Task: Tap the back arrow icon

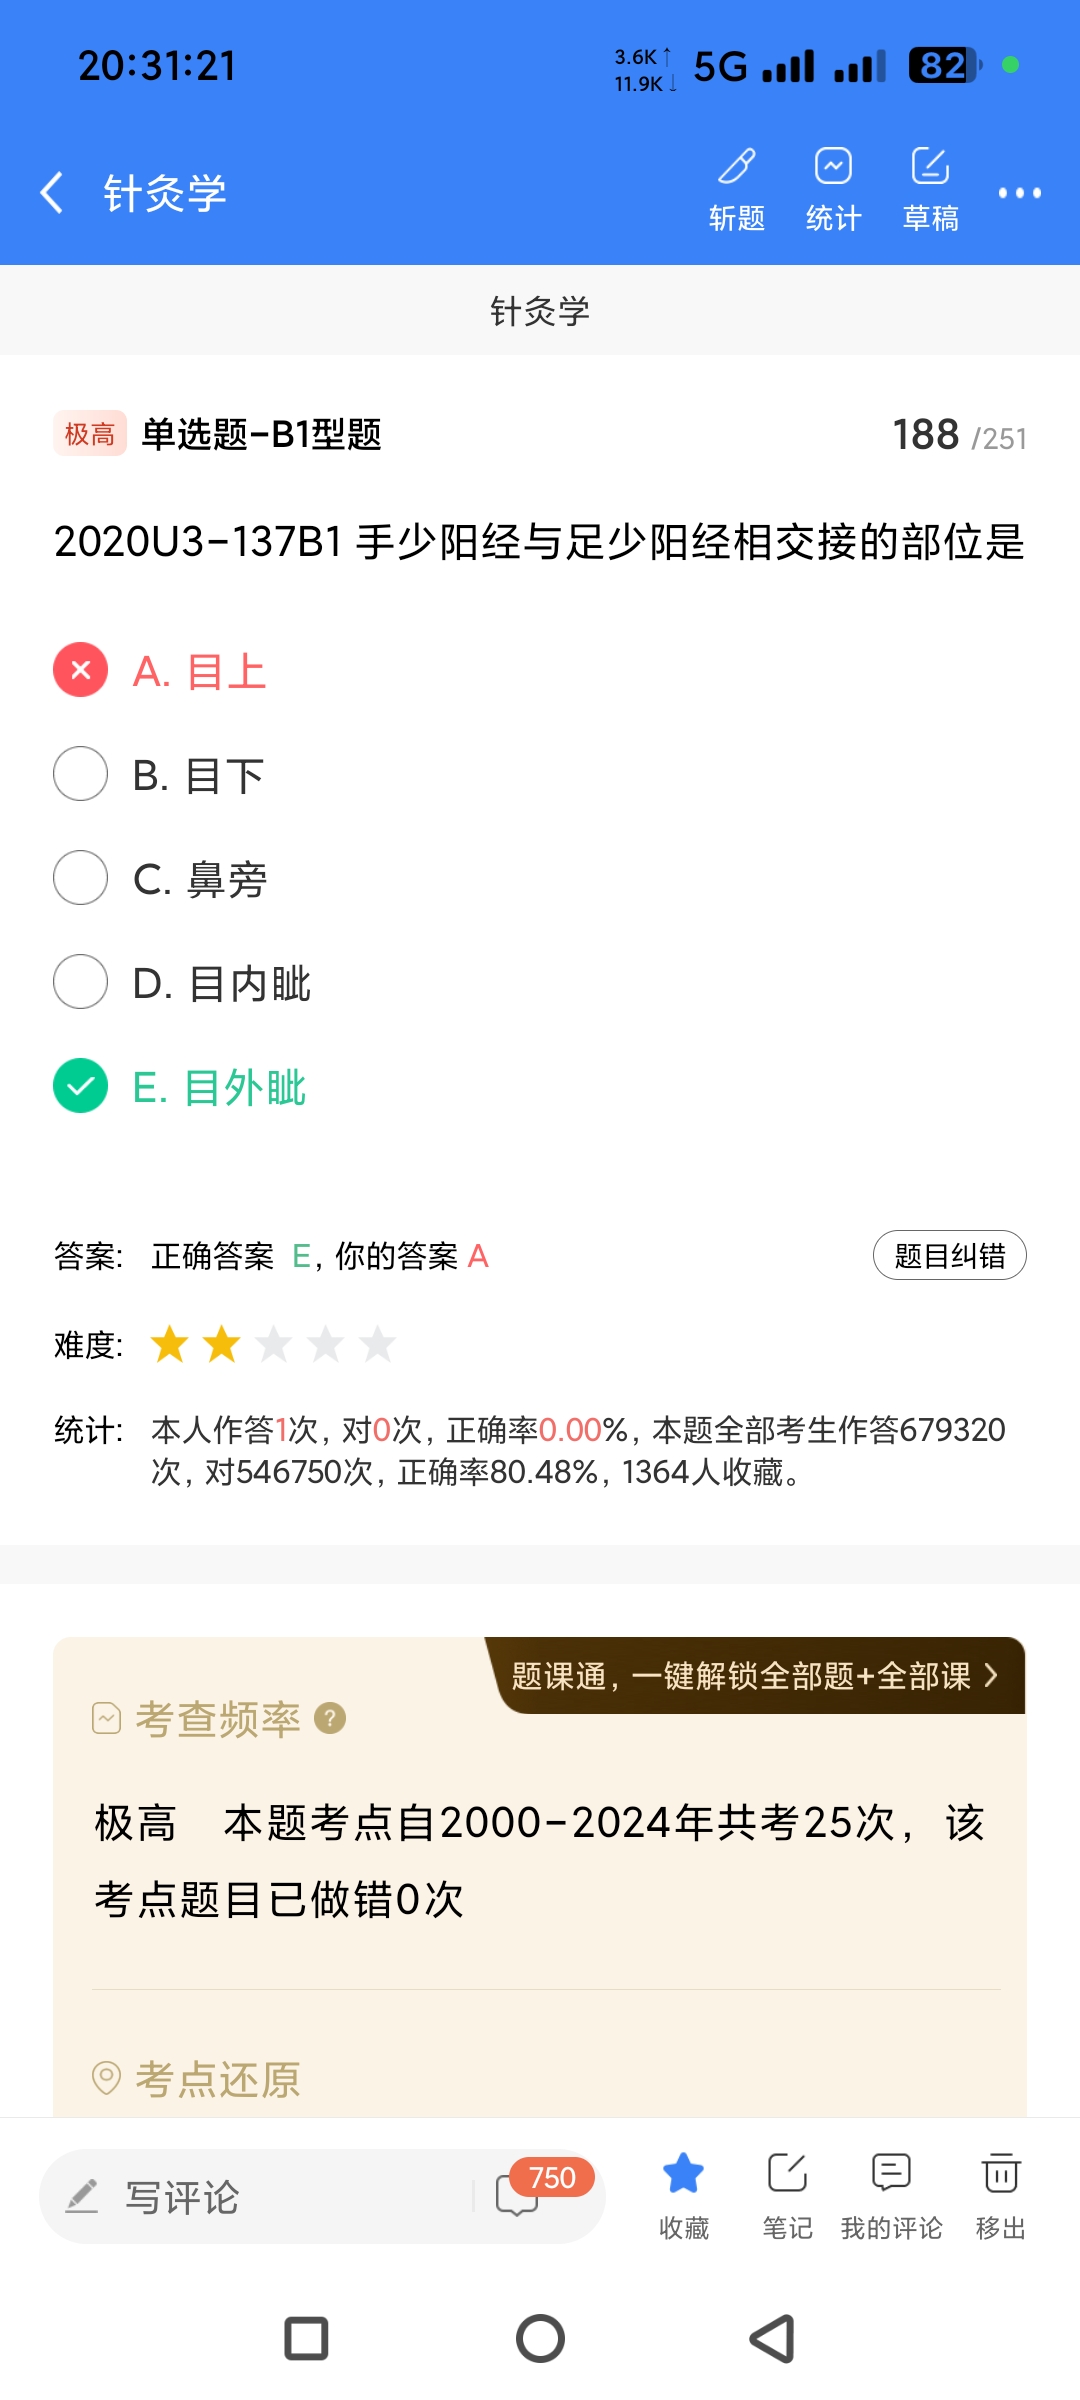Action: point(52,192)
